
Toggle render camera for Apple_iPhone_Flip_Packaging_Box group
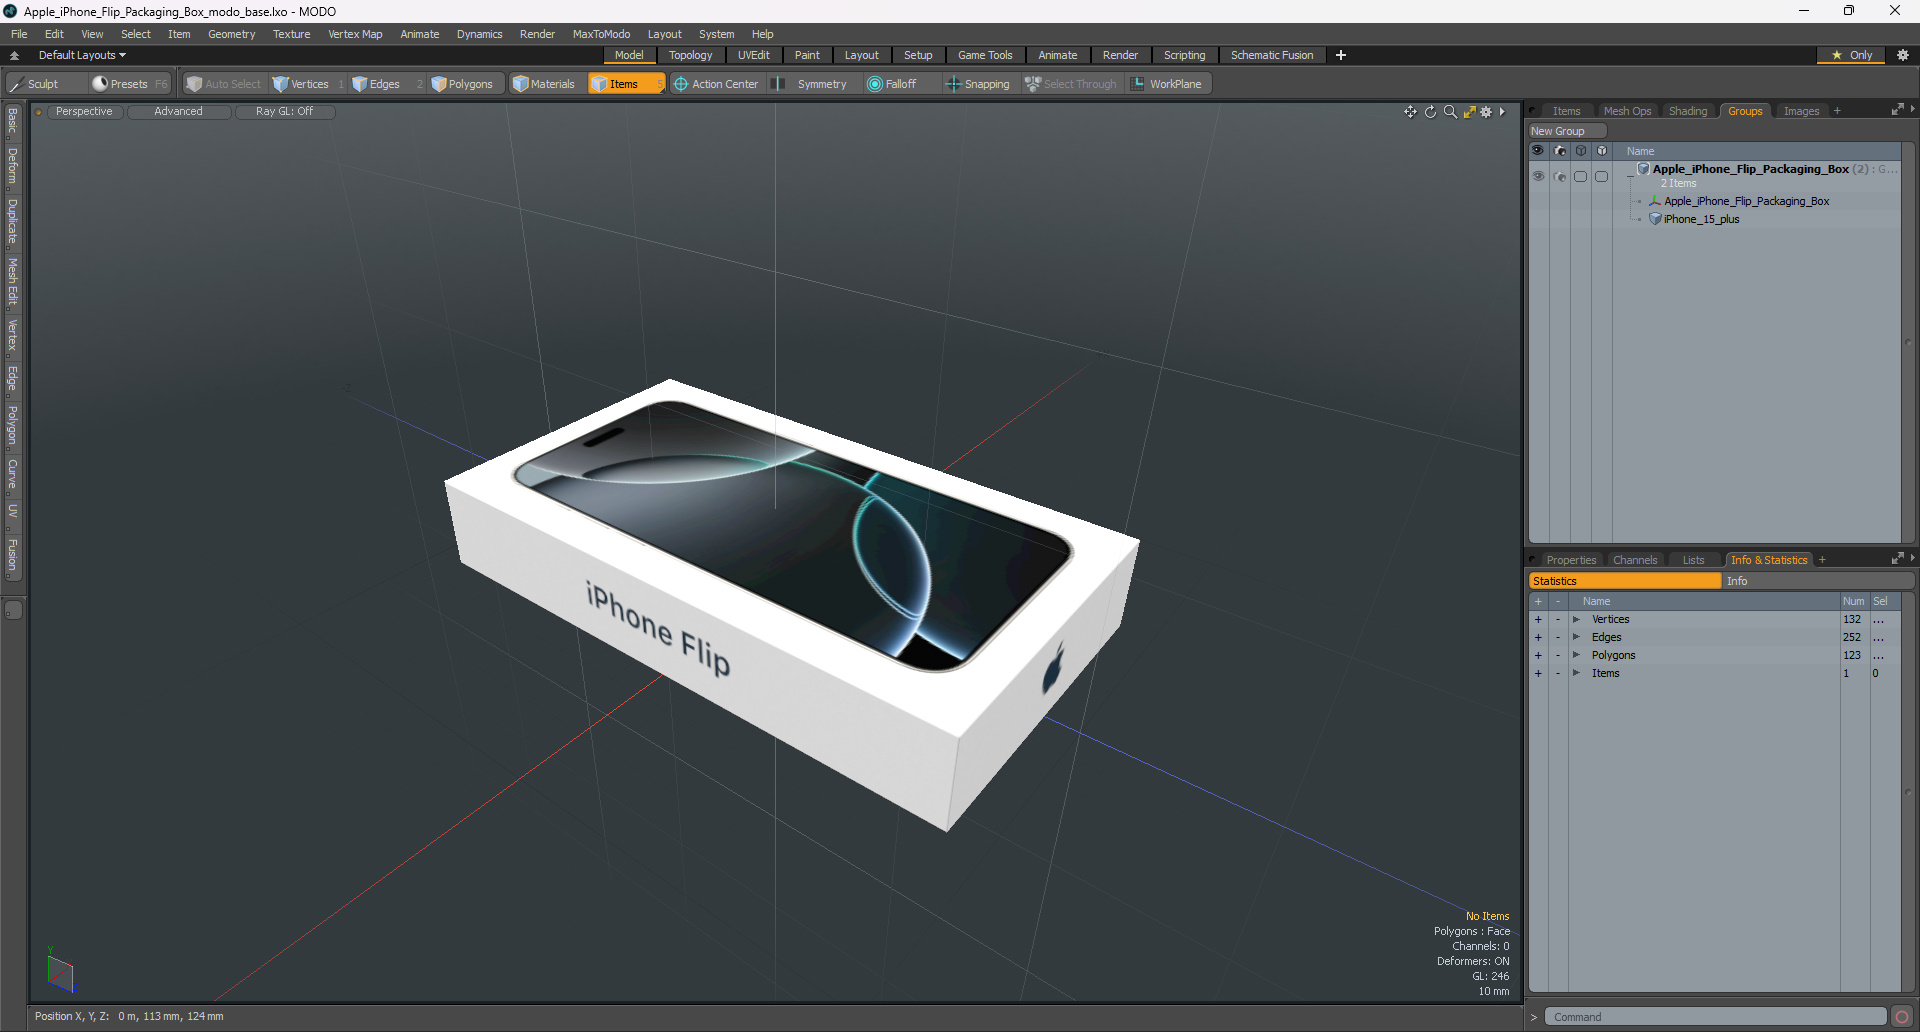pos(1560,176)
